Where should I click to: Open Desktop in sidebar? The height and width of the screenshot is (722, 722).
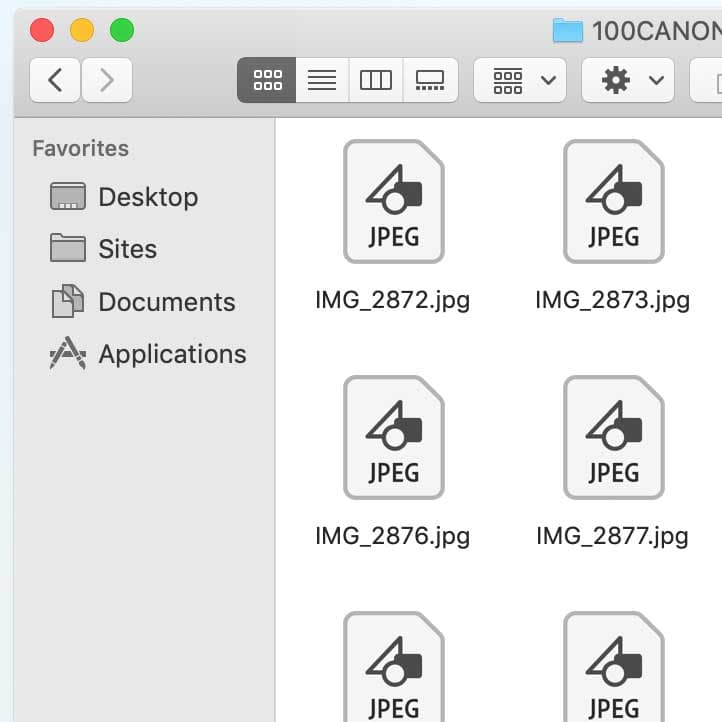click(x=124, y=197)
